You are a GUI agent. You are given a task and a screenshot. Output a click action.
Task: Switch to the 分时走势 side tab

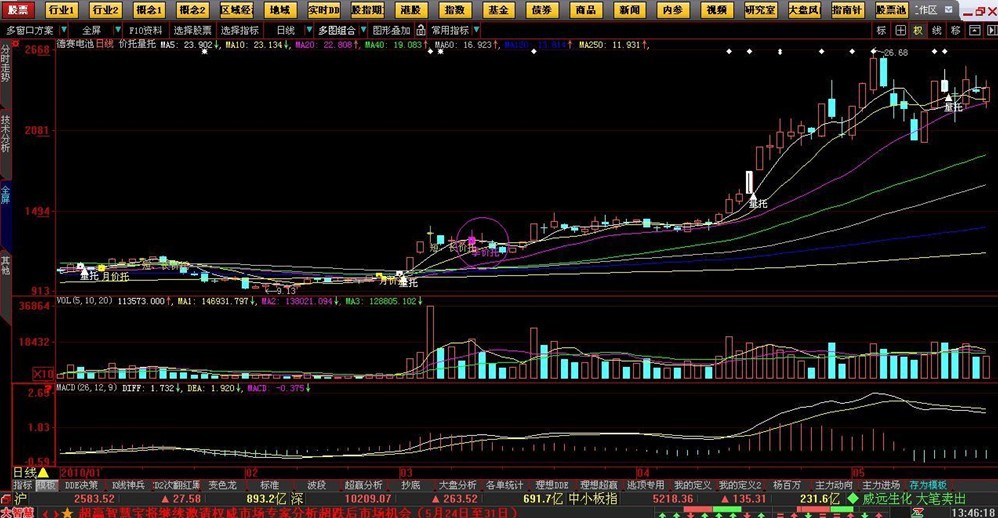pyautogui.click(x=5, y=64)
